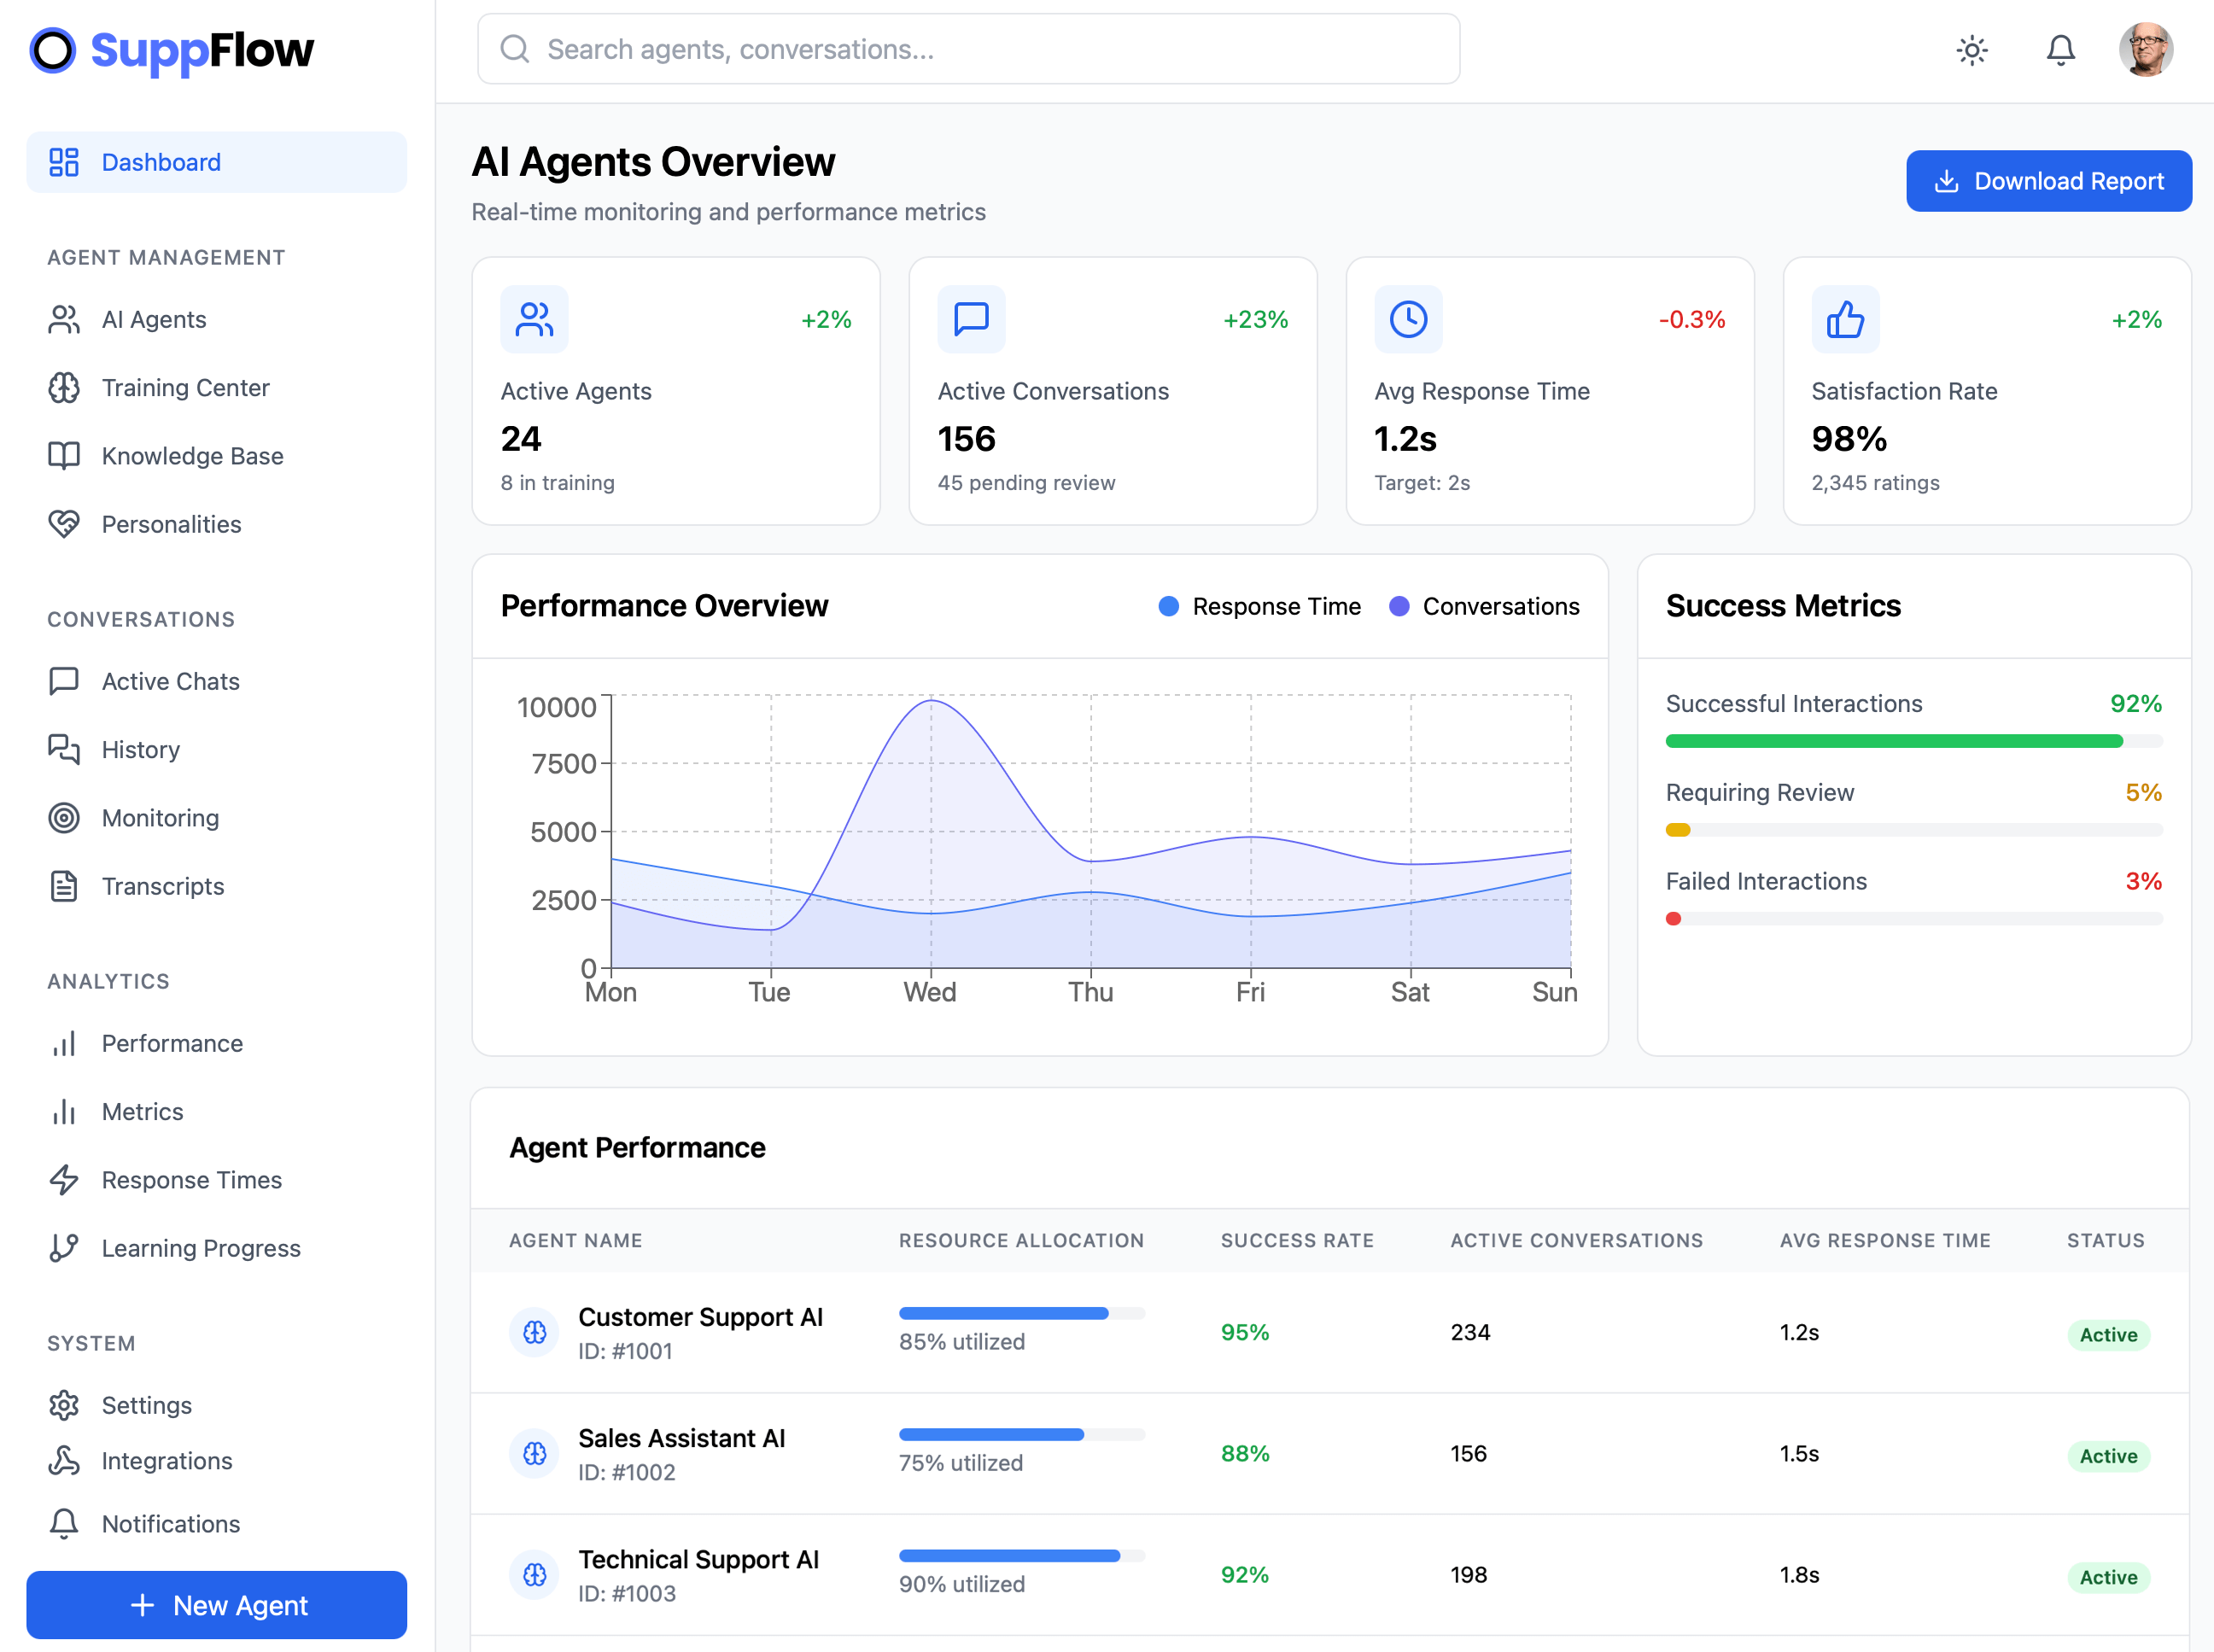Click the Avg Response Time clock icon
This screenshot has width=2214, height=1652.
[1408, 319]
